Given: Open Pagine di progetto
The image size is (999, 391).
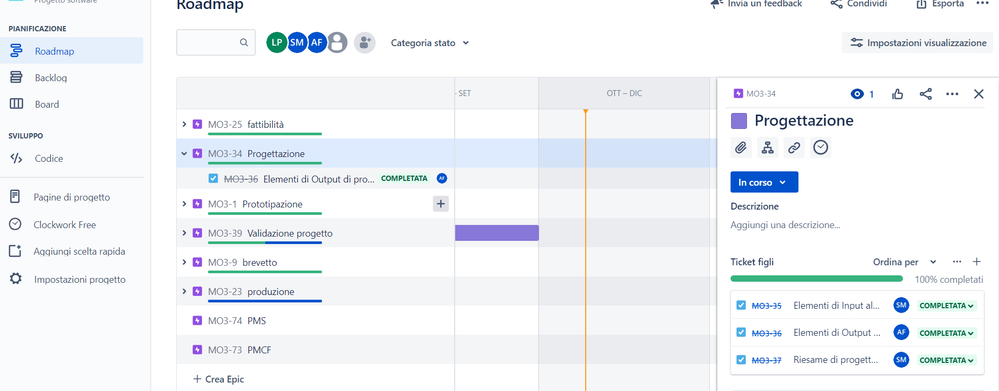Looking at the screenshot, I should [71, 197].
